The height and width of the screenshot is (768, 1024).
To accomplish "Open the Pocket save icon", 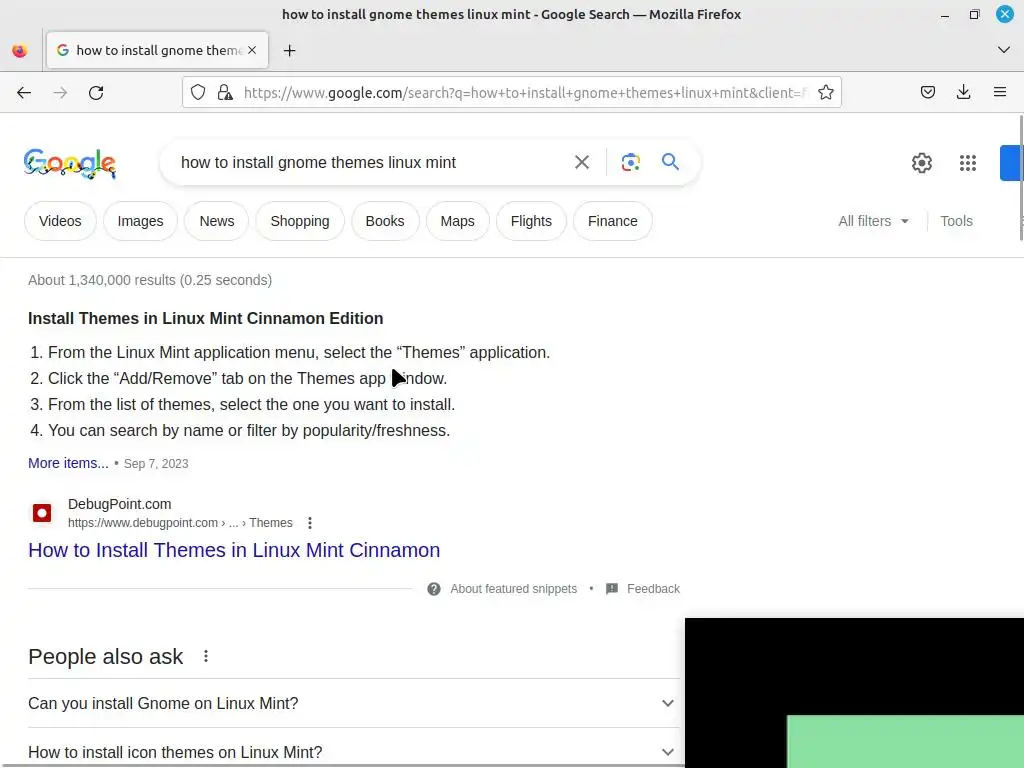I will [927, 93].
